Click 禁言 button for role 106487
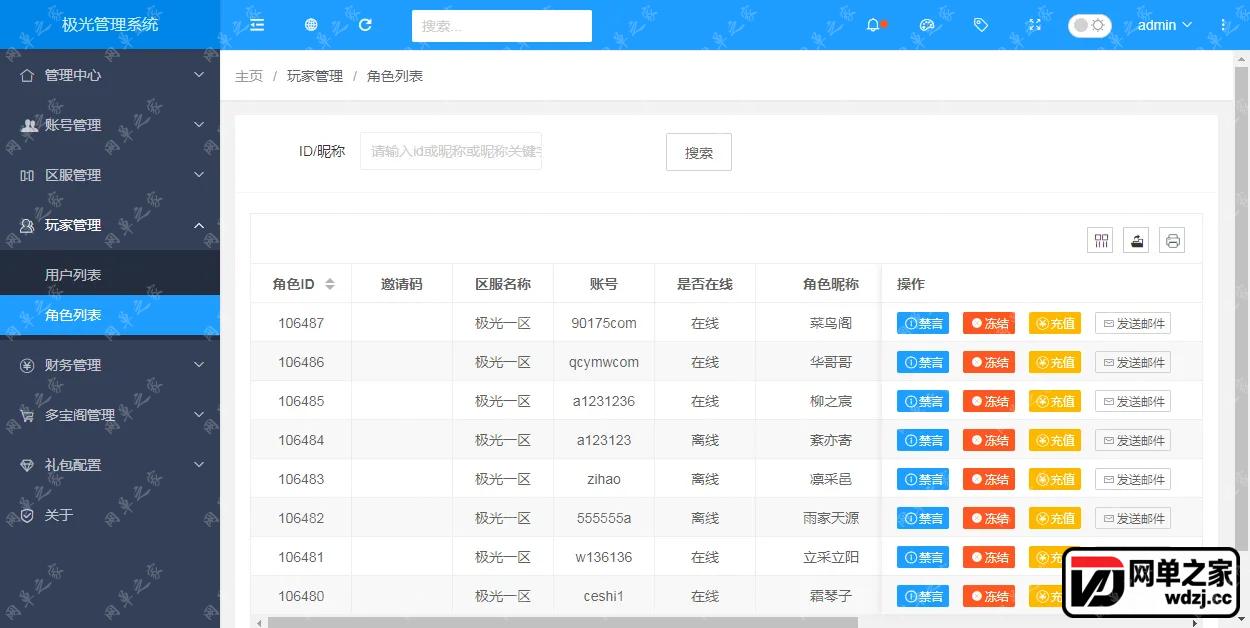Screen dimensions: 1250x628 point(923,323)
